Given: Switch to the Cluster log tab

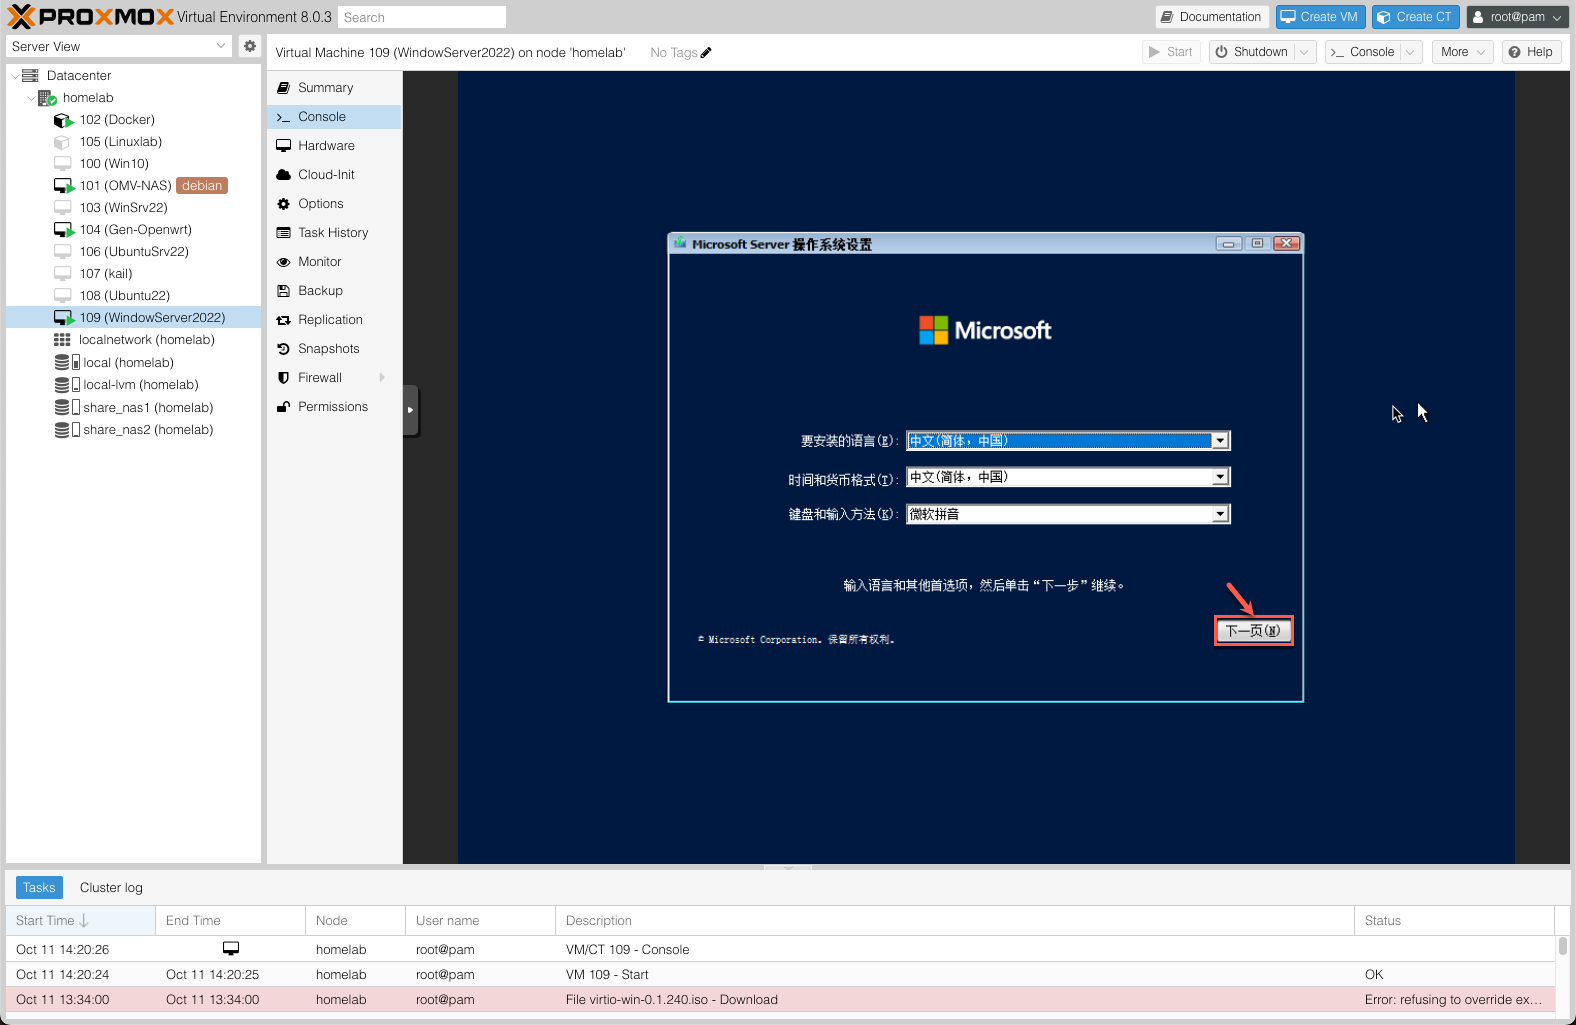Looking at the screenshot, I should pyautogui.click(x=111, y=888).
